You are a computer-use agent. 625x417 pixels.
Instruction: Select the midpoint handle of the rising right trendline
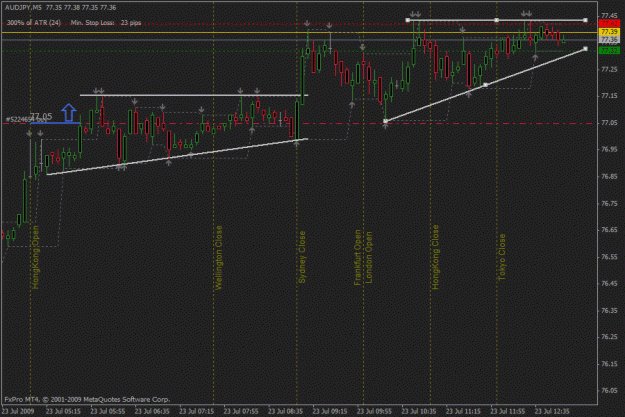[485, 85]
